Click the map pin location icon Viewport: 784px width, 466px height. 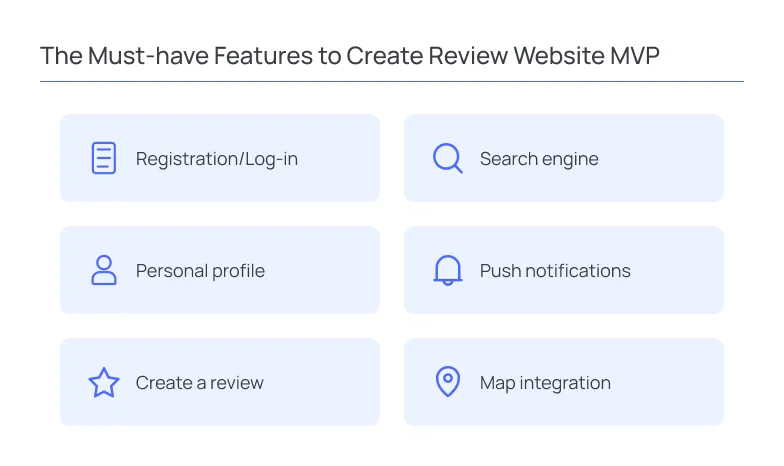pos(448,382)
